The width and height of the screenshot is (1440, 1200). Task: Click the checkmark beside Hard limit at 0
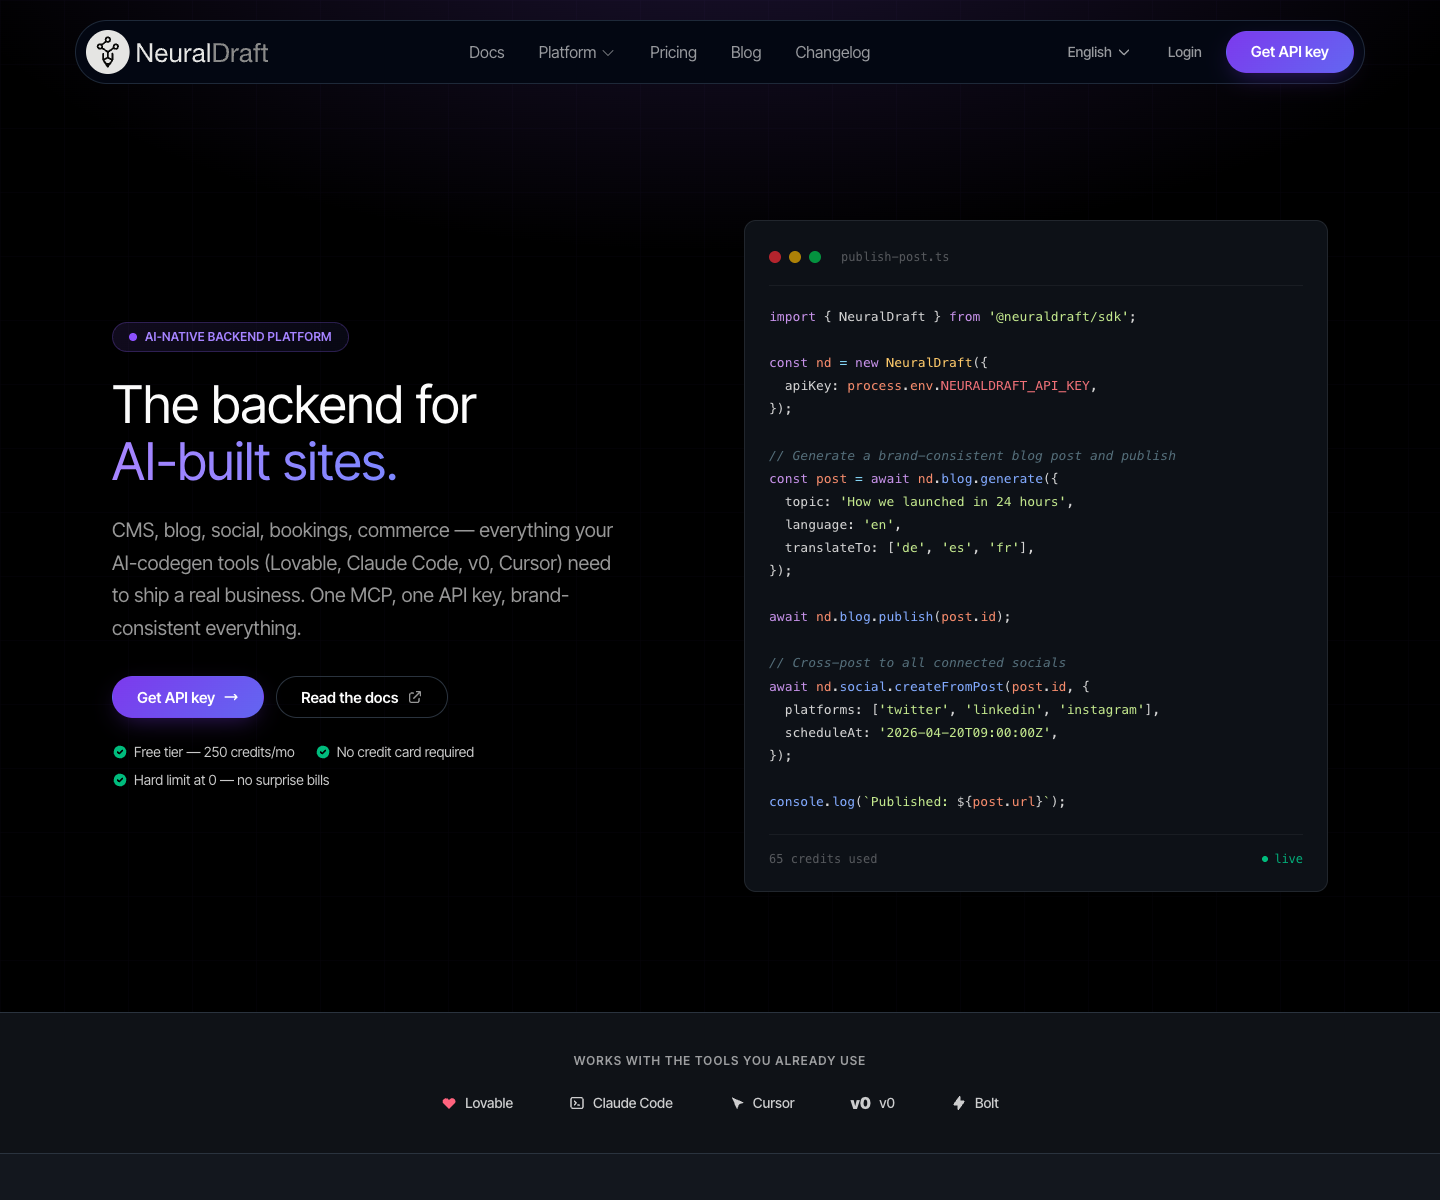tap(120, 780)
